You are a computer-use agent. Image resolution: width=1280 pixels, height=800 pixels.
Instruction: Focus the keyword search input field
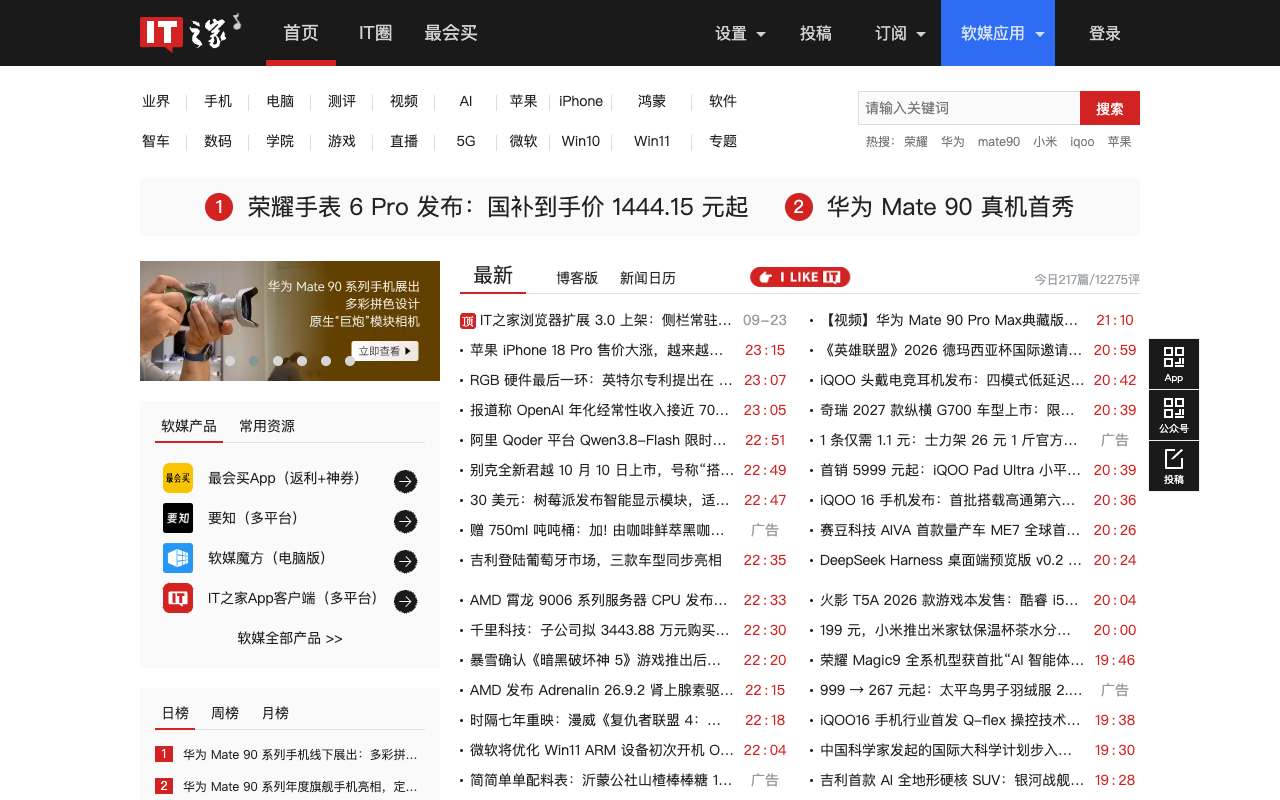click(x=969, y=108)
